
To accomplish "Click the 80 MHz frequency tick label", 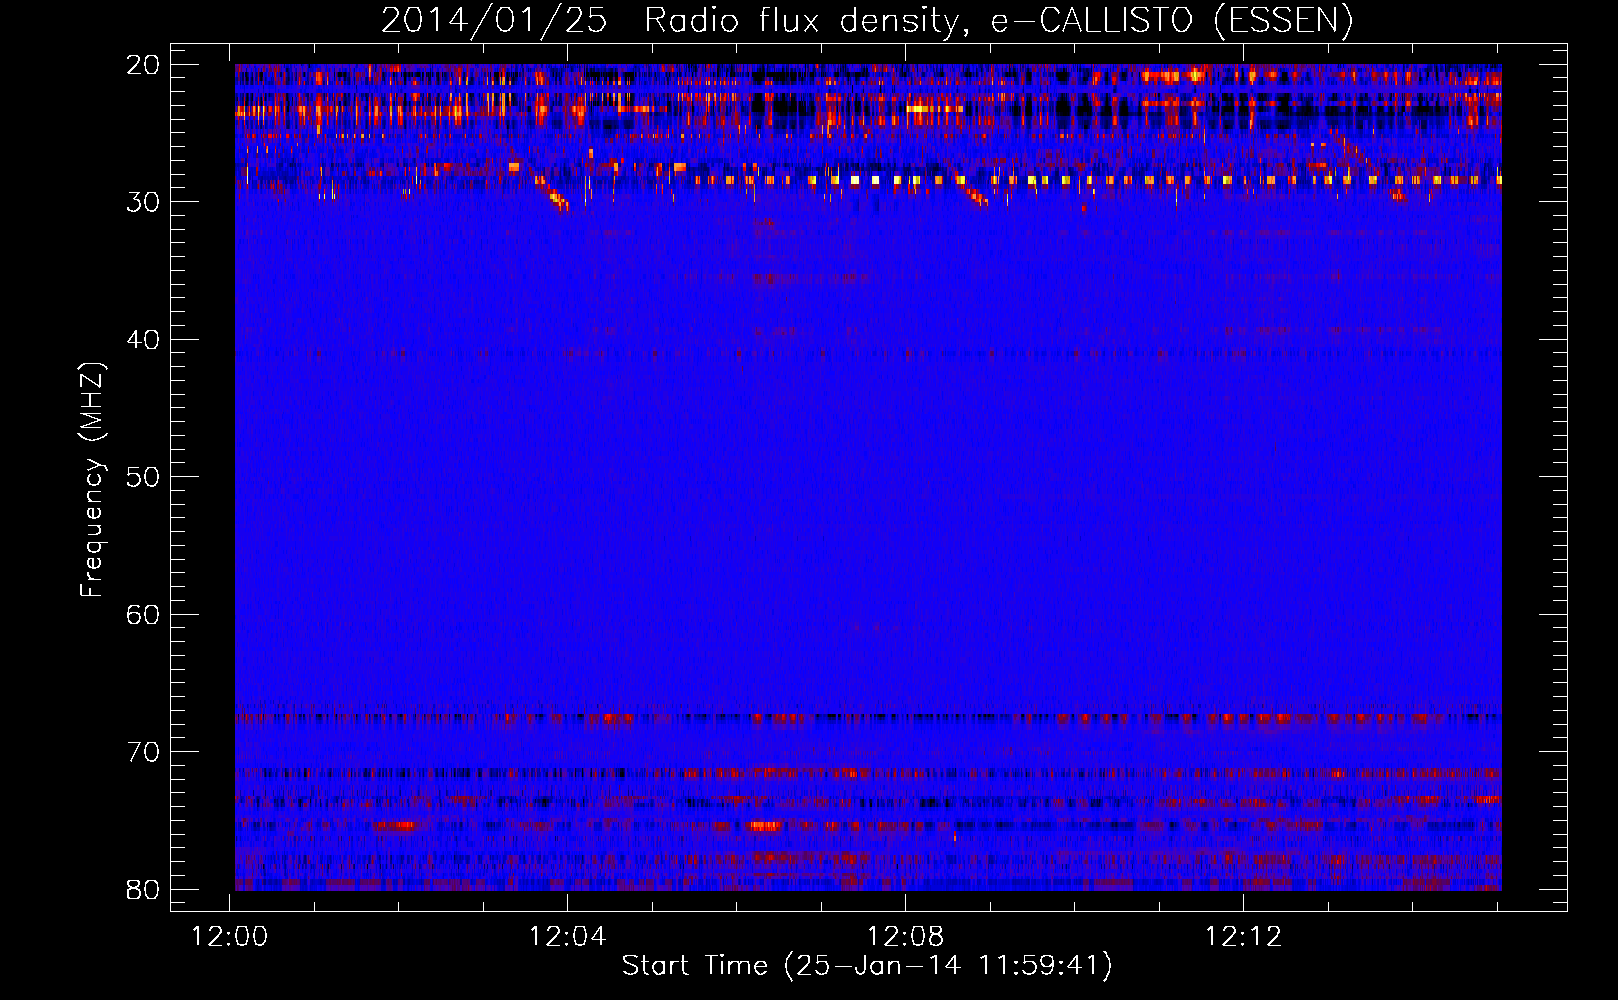I will (144, 890).
